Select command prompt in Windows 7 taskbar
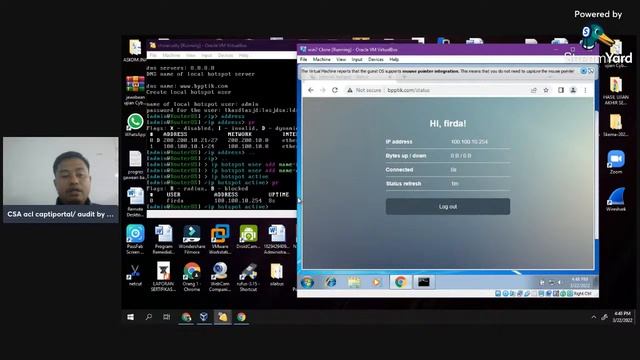 coord(423,282)
